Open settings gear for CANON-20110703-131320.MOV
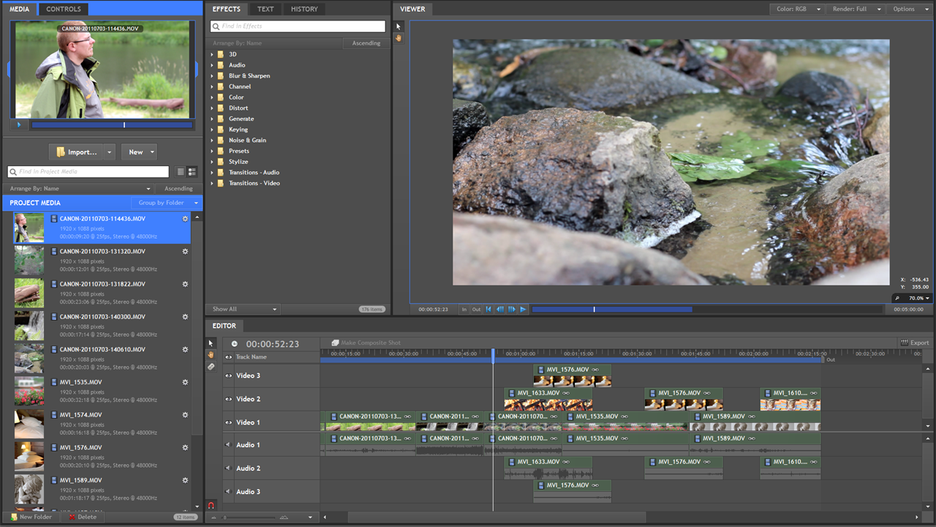The width and height of the screenshot is (936, 527). (185, 251)
